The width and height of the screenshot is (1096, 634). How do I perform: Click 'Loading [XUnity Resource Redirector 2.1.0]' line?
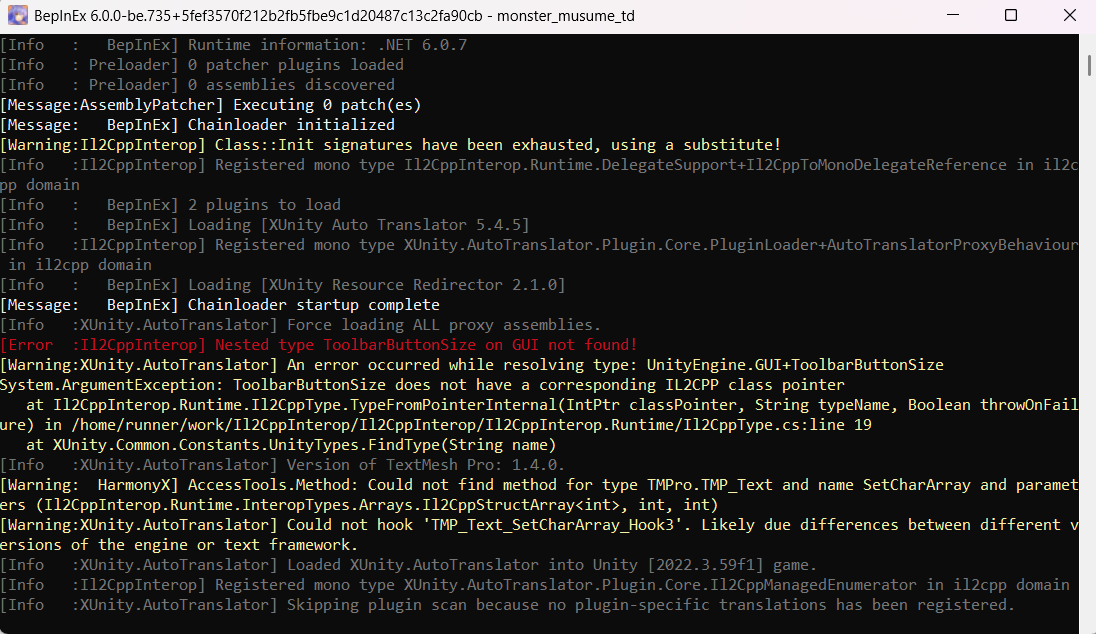(x=283, y=285)
